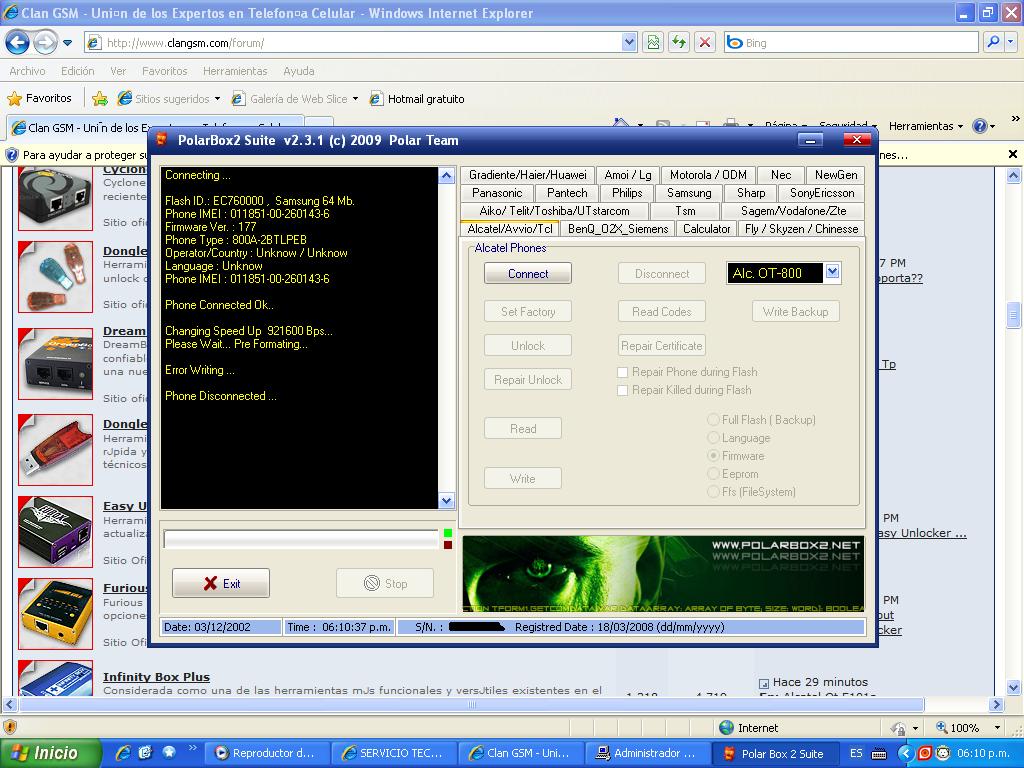
Task: Select Full Flash (Backup) radio option
Action: coord(713,419)
